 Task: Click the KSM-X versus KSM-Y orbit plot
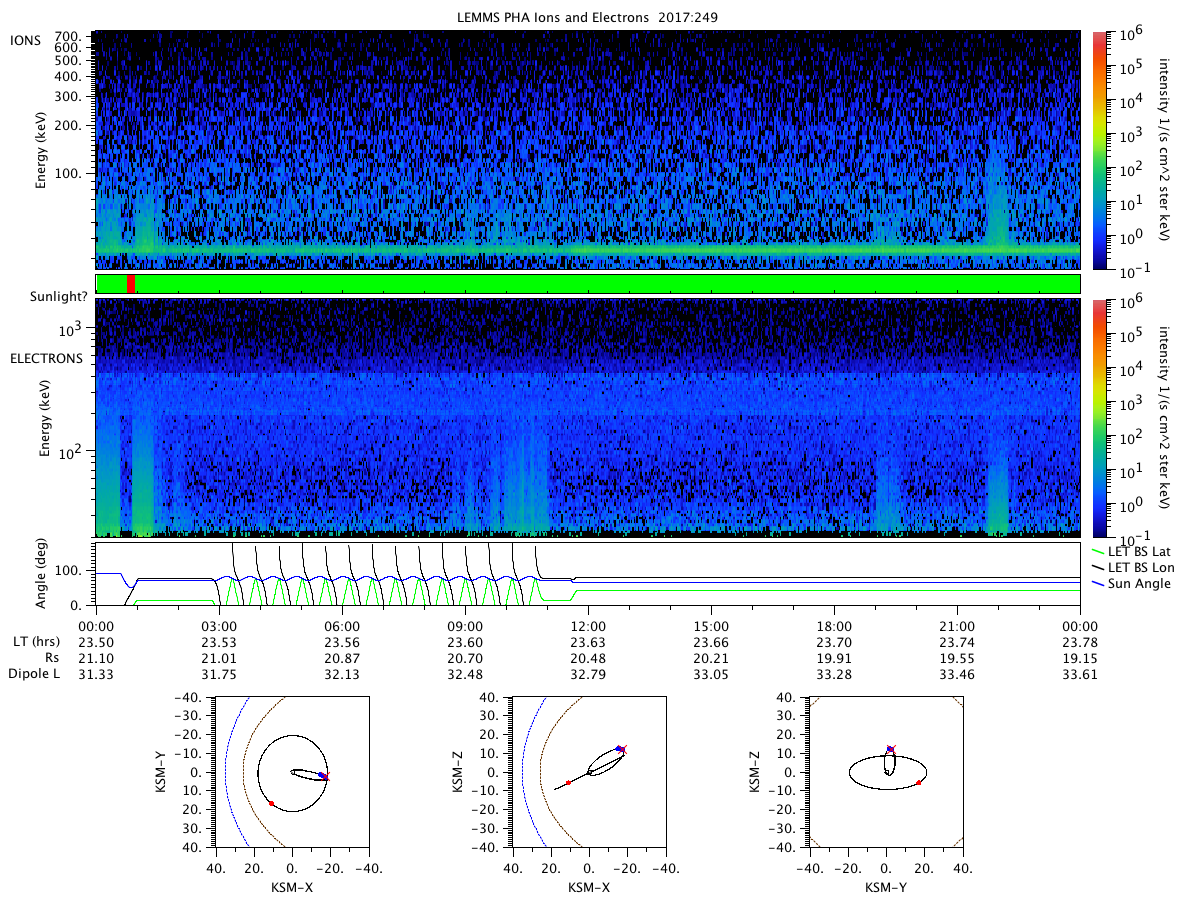(x=291, y=772)
